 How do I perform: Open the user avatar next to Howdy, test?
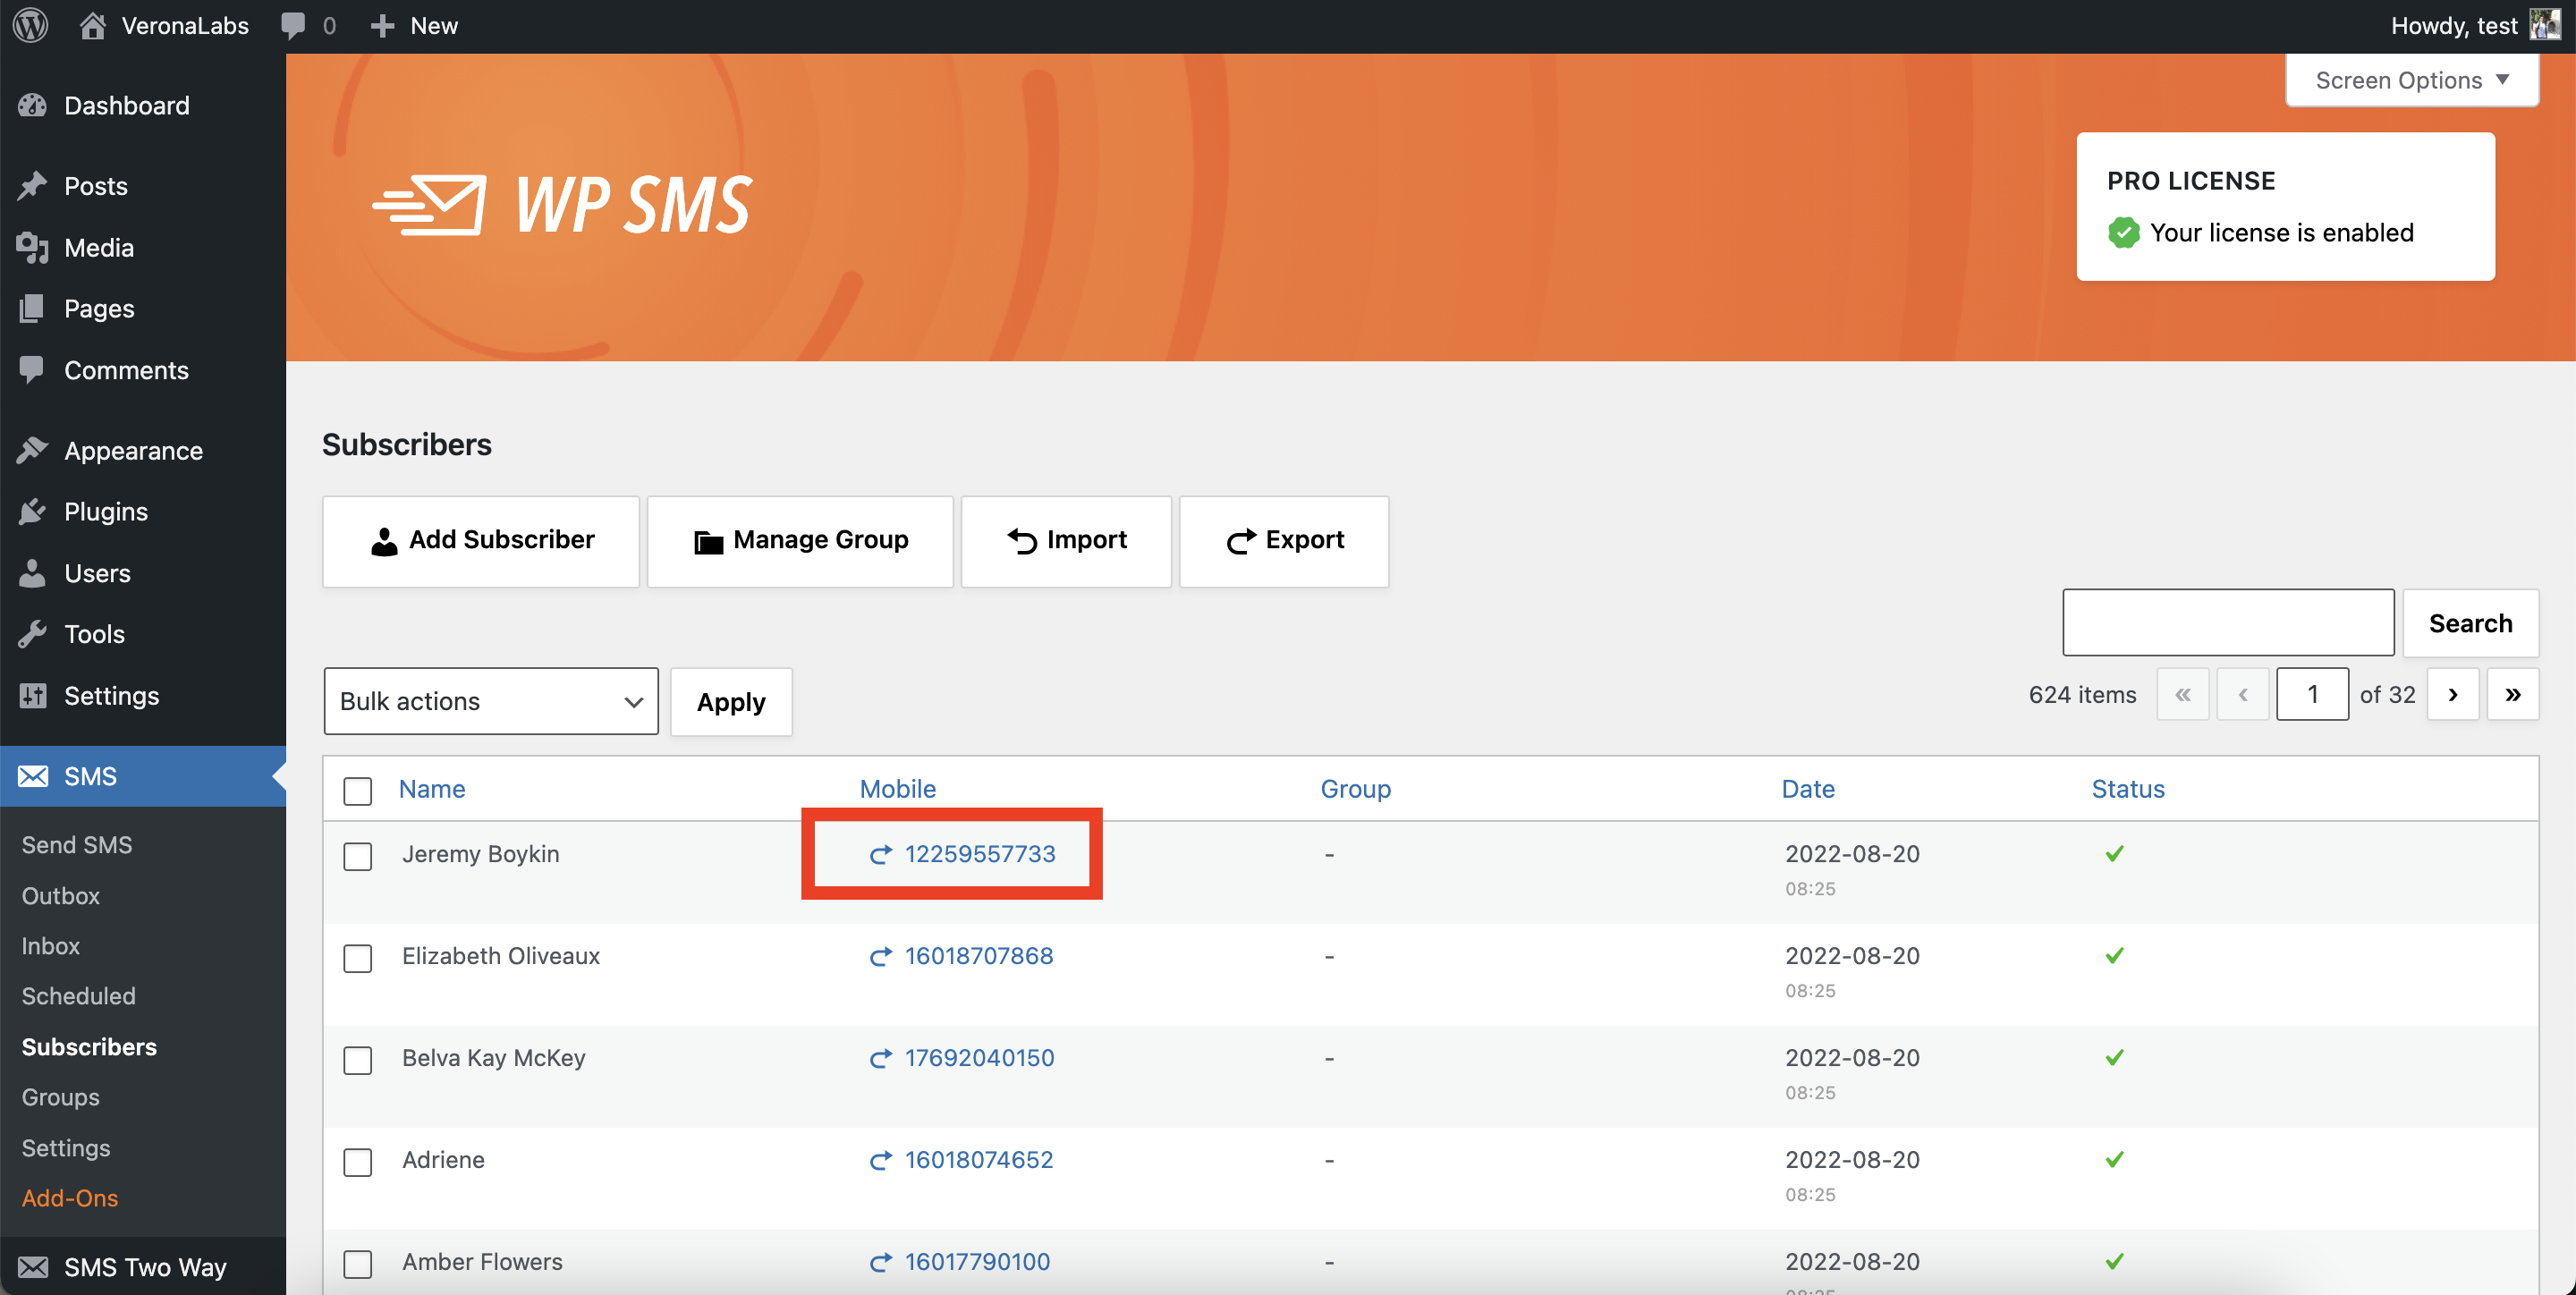pos(2545,25)
